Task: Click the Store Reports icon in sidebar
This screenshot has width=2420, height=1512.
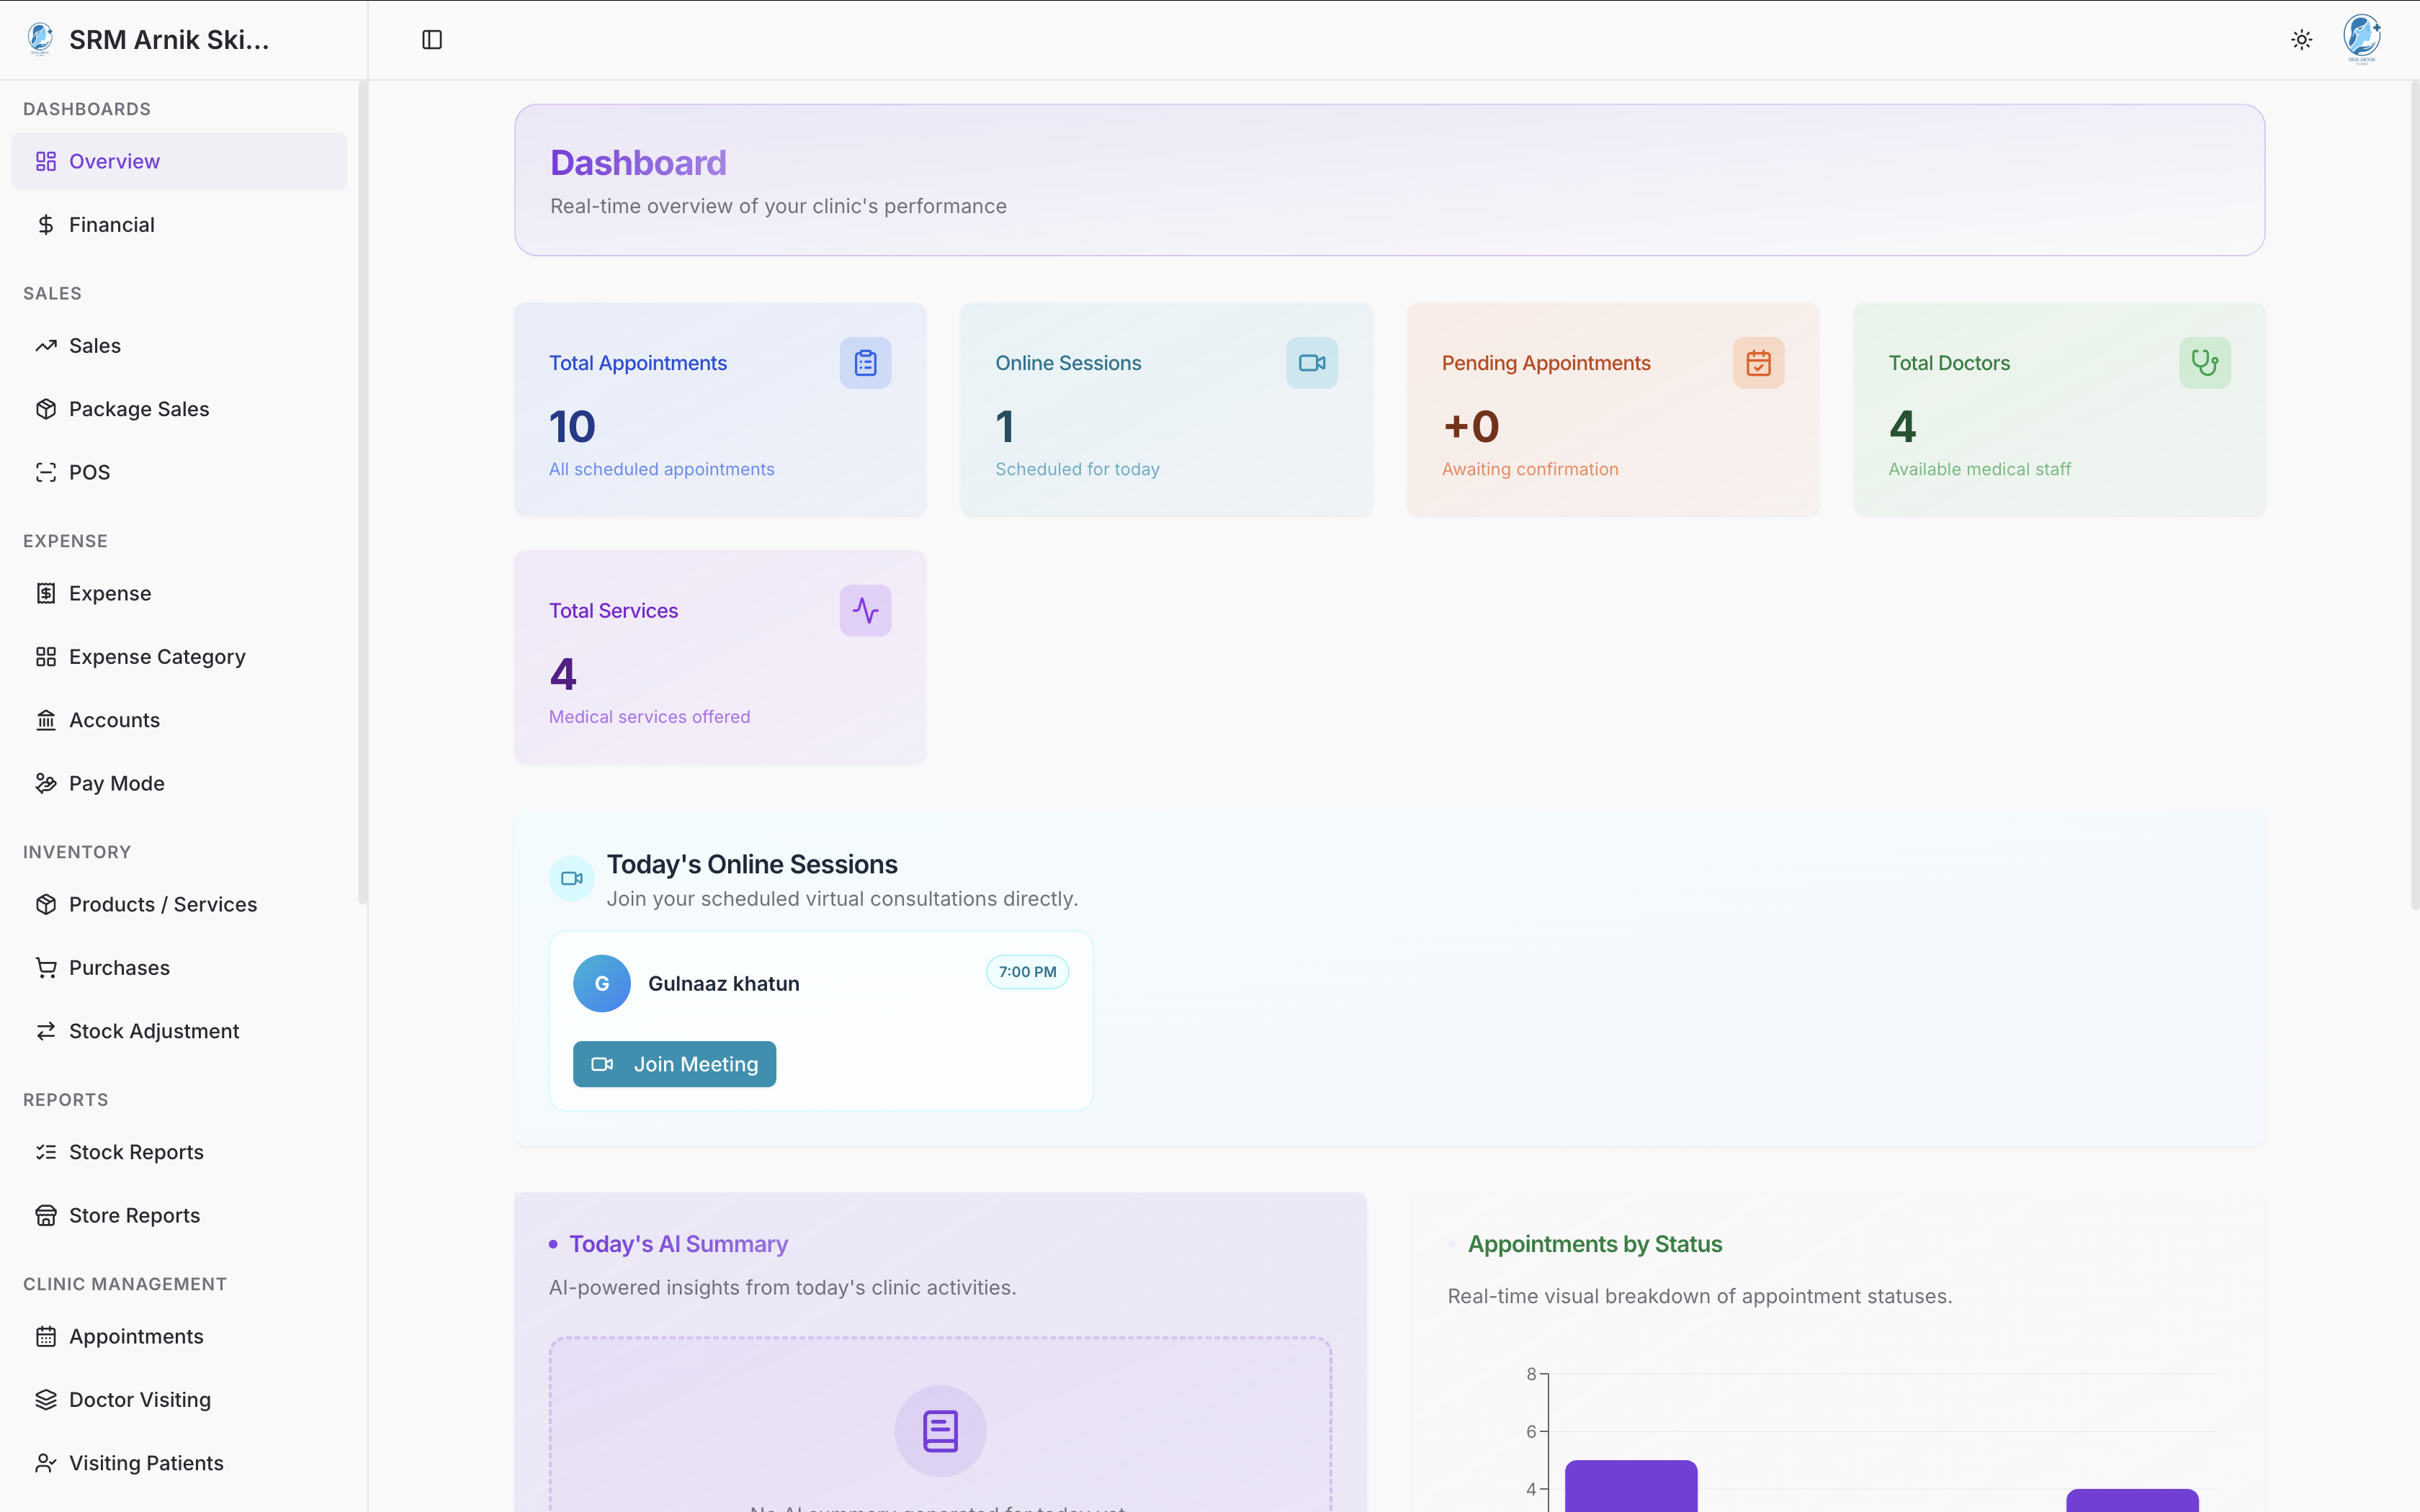Action: tap(46, 1215)
